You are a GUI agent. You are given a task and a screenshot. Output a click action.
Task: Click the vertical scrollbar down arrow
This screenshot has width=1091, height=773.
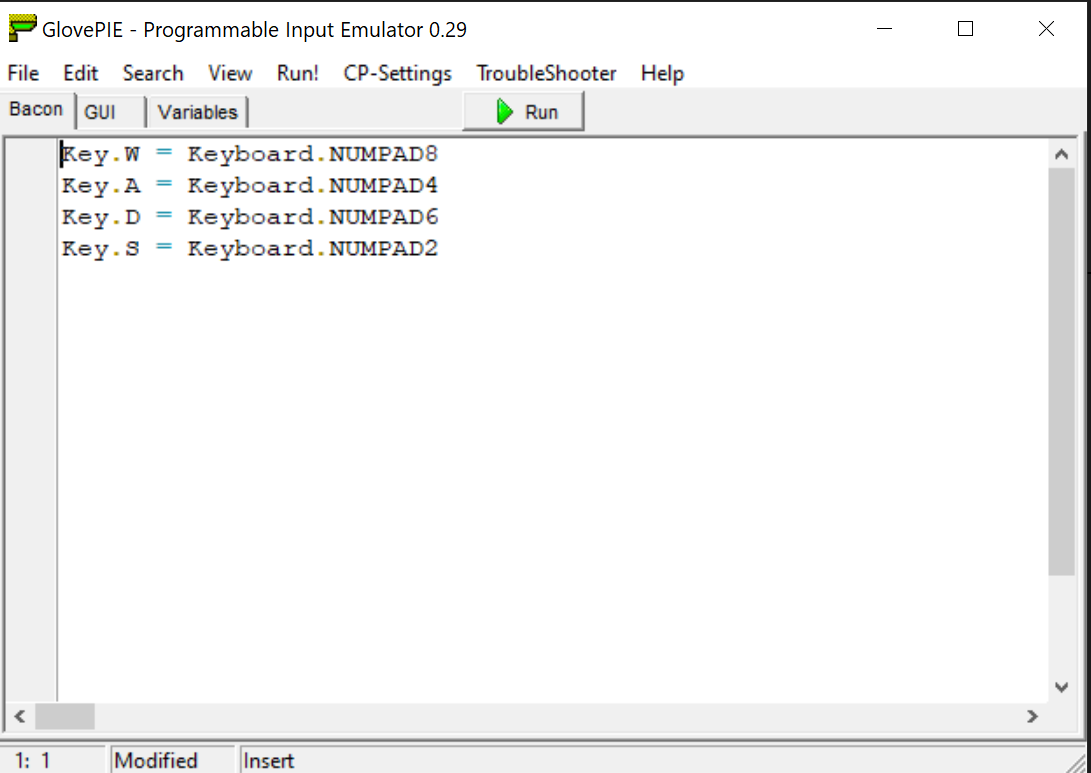tap(1061, 687)
